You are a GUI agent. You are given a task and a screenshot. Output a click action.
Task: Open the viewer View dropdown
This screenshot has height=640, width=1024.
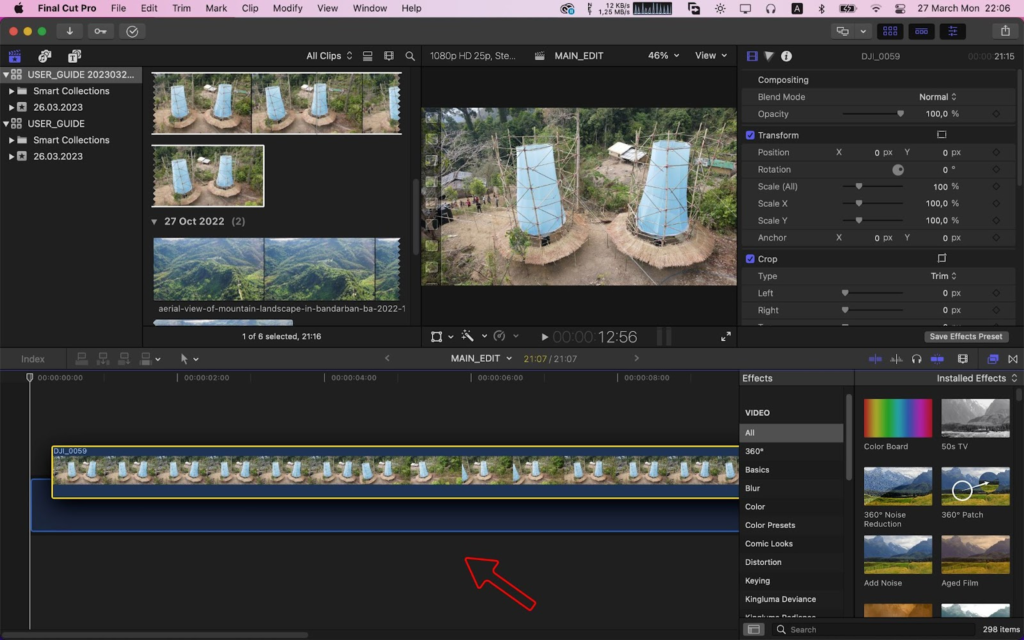711,56
